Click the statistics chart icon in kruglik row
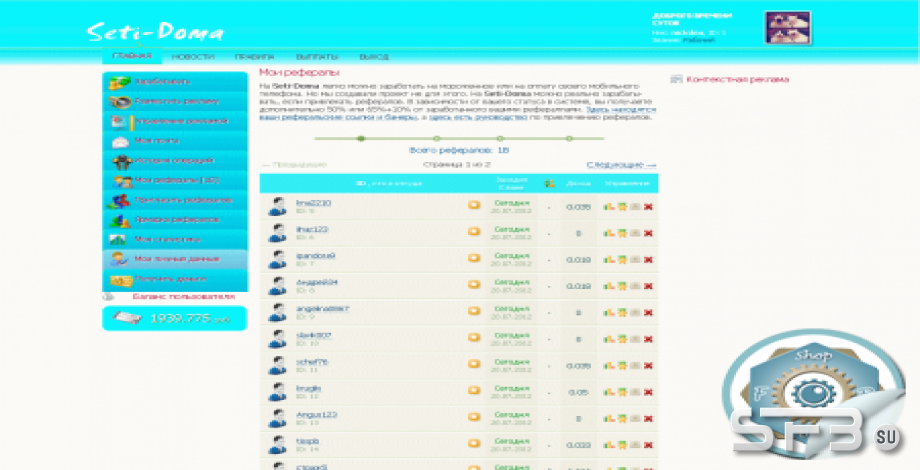The height and width of the screenshot is (470, 920). pyautogui.click(x=608, y=392)
